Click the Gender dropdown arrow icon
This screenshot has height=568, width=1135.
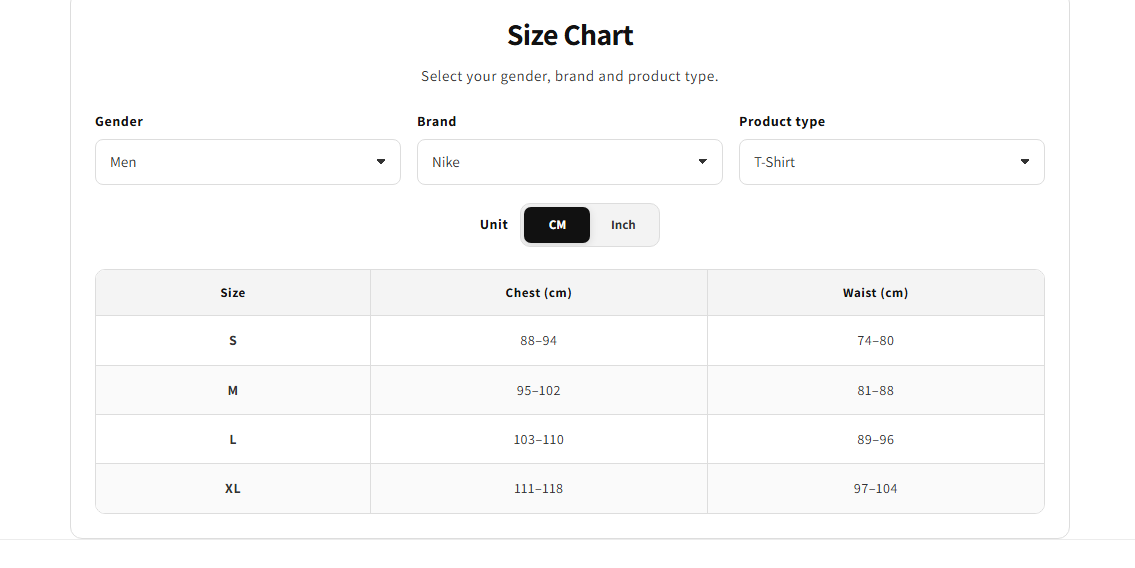click(381, 161)
